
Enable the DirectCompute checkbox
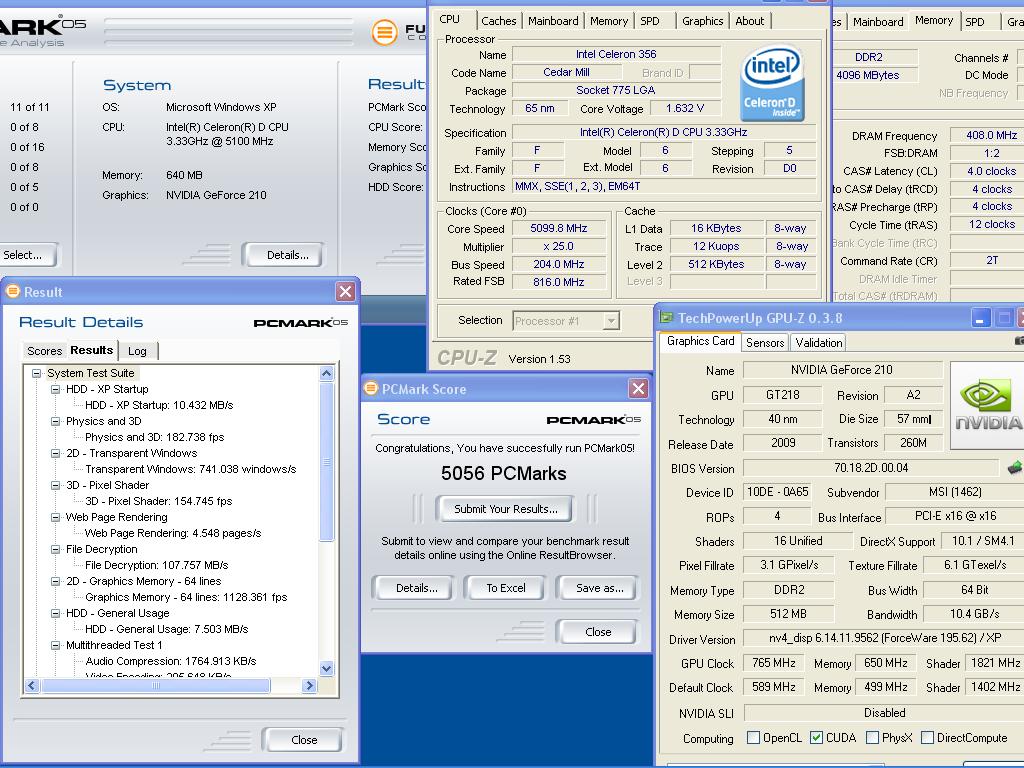click(x=927, y=737)
